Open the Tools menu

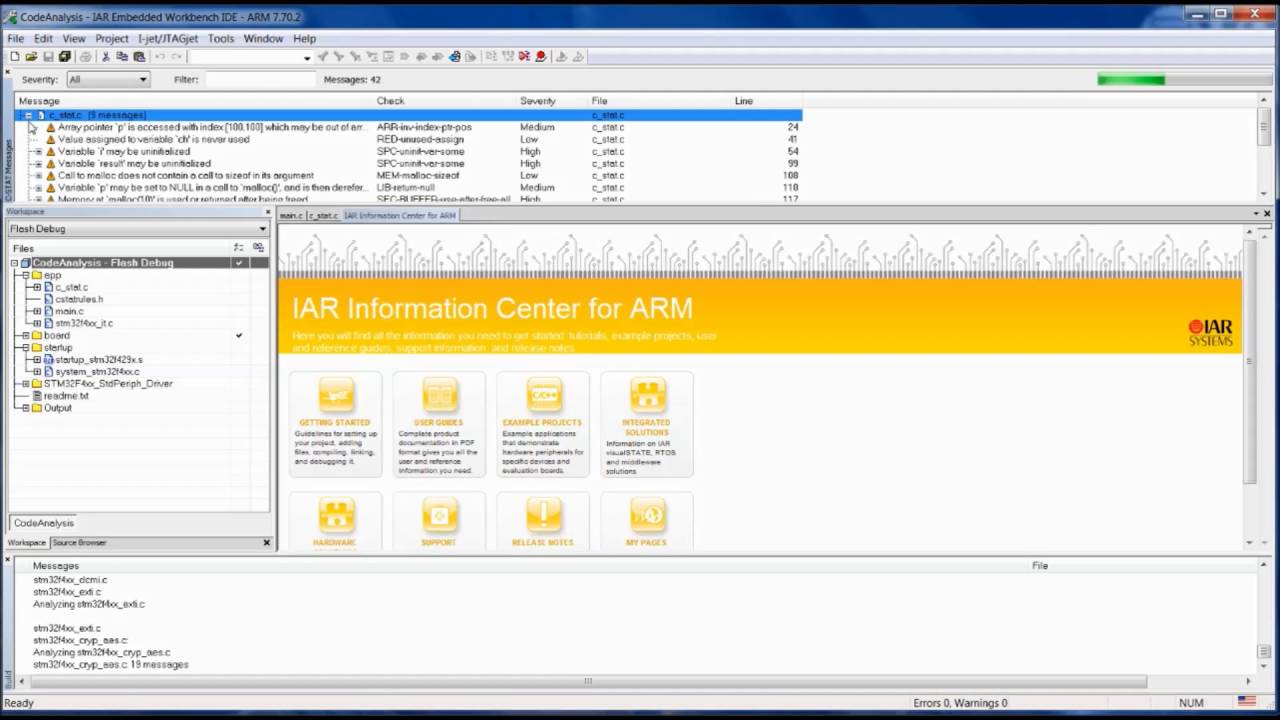coord(221,38)
